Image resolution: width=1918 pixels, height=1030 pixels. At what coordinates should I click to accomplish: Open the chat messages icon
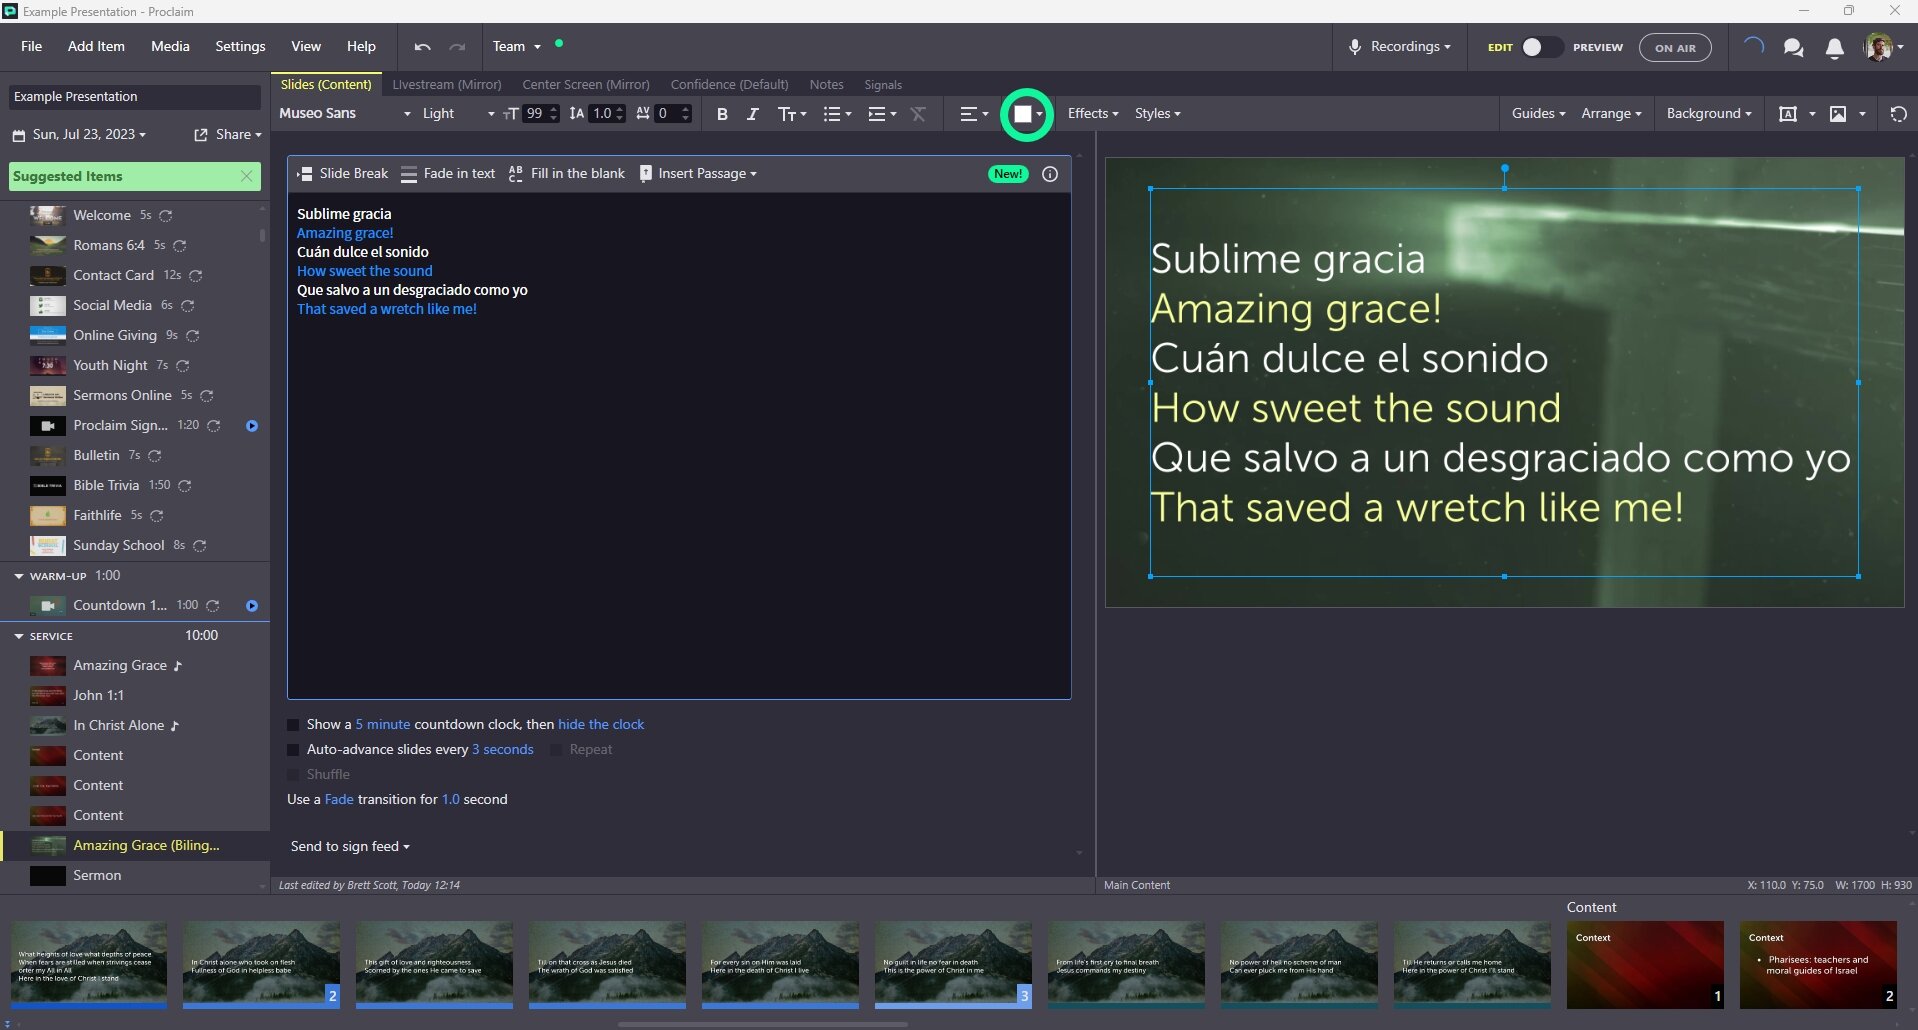(1793, 48)
